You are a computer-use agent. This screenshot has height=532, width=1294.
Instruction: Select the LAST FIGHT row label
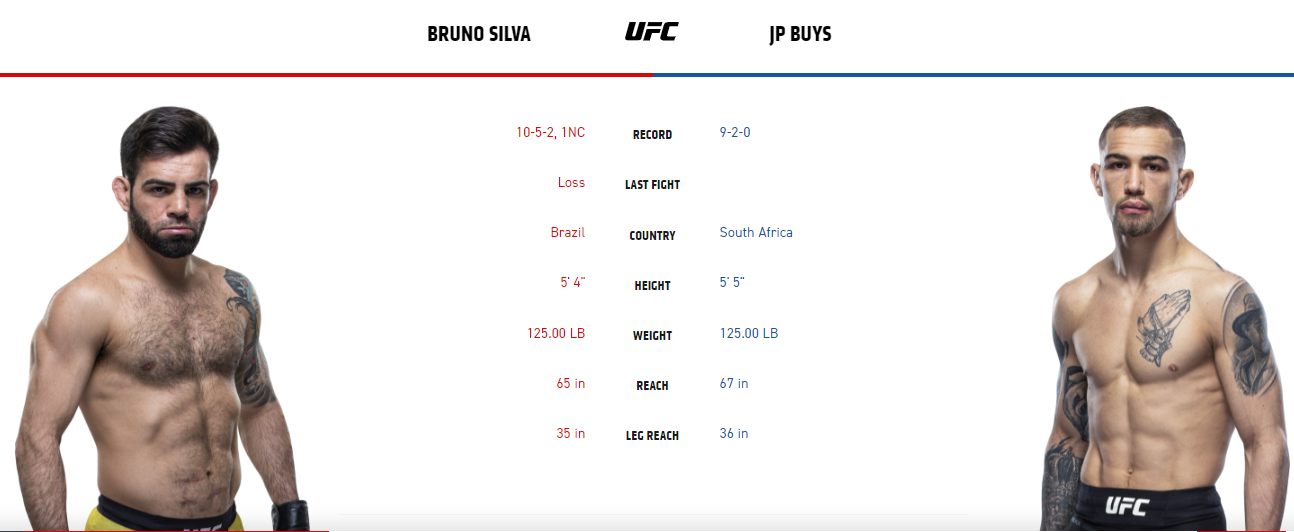652,185
